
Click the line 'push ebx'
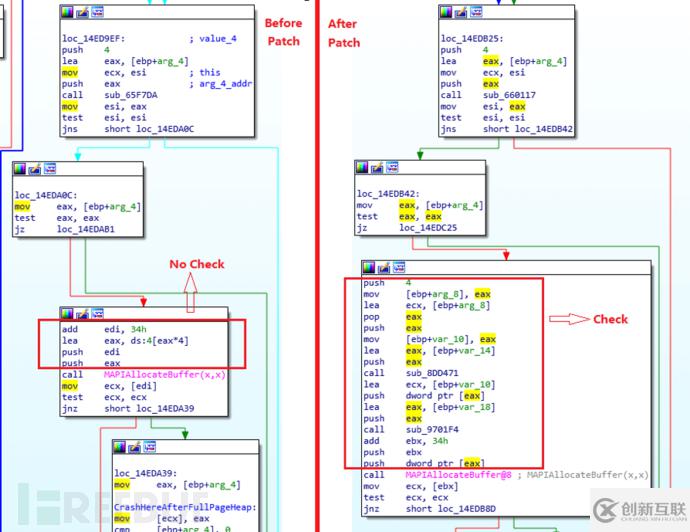[x=393, y=452]
